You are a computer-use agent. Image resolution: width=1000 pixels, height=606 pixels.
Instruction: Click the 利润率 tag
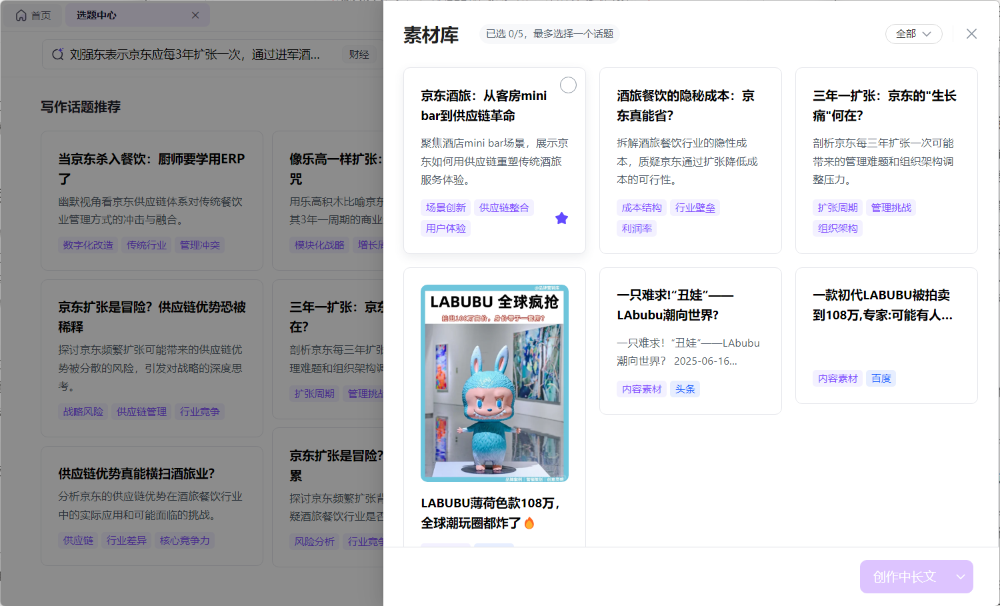[x=636, y=228]
